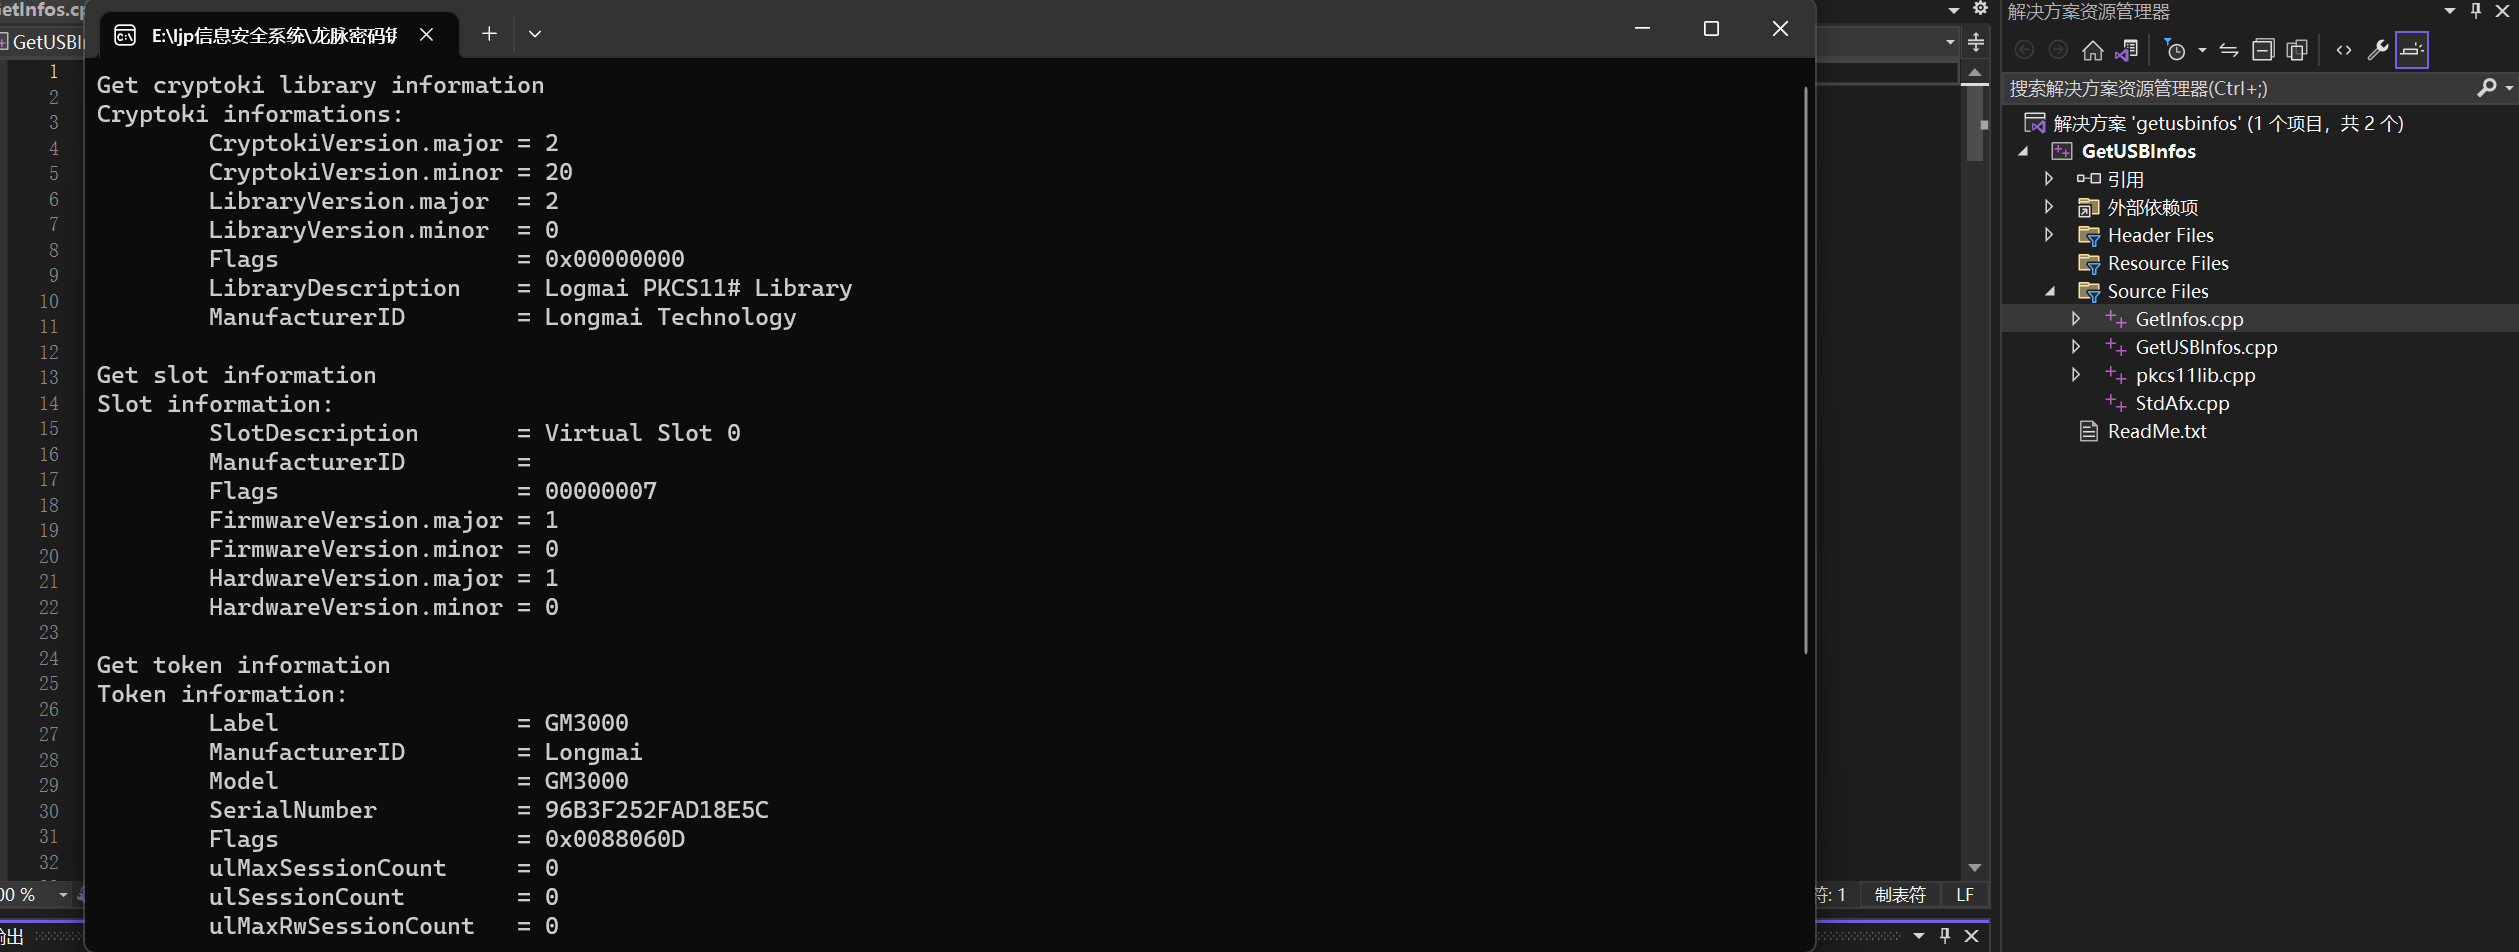Expand the pkcs11lib.cpp file node
The width and height of the screenshot is (2519, 952).
pos(2076,375)
